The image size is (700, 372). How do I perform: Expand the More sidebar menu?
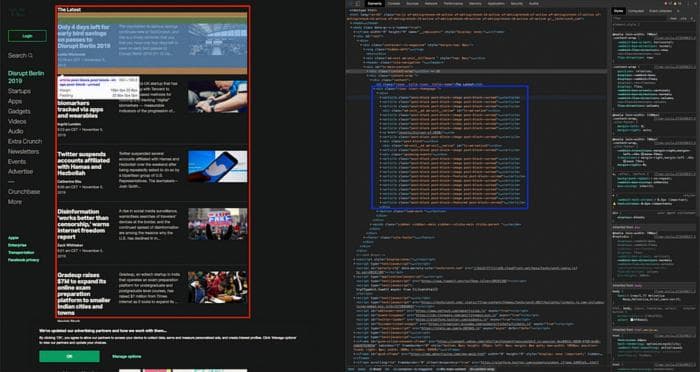pyautogui.click(x=15, y=202)
